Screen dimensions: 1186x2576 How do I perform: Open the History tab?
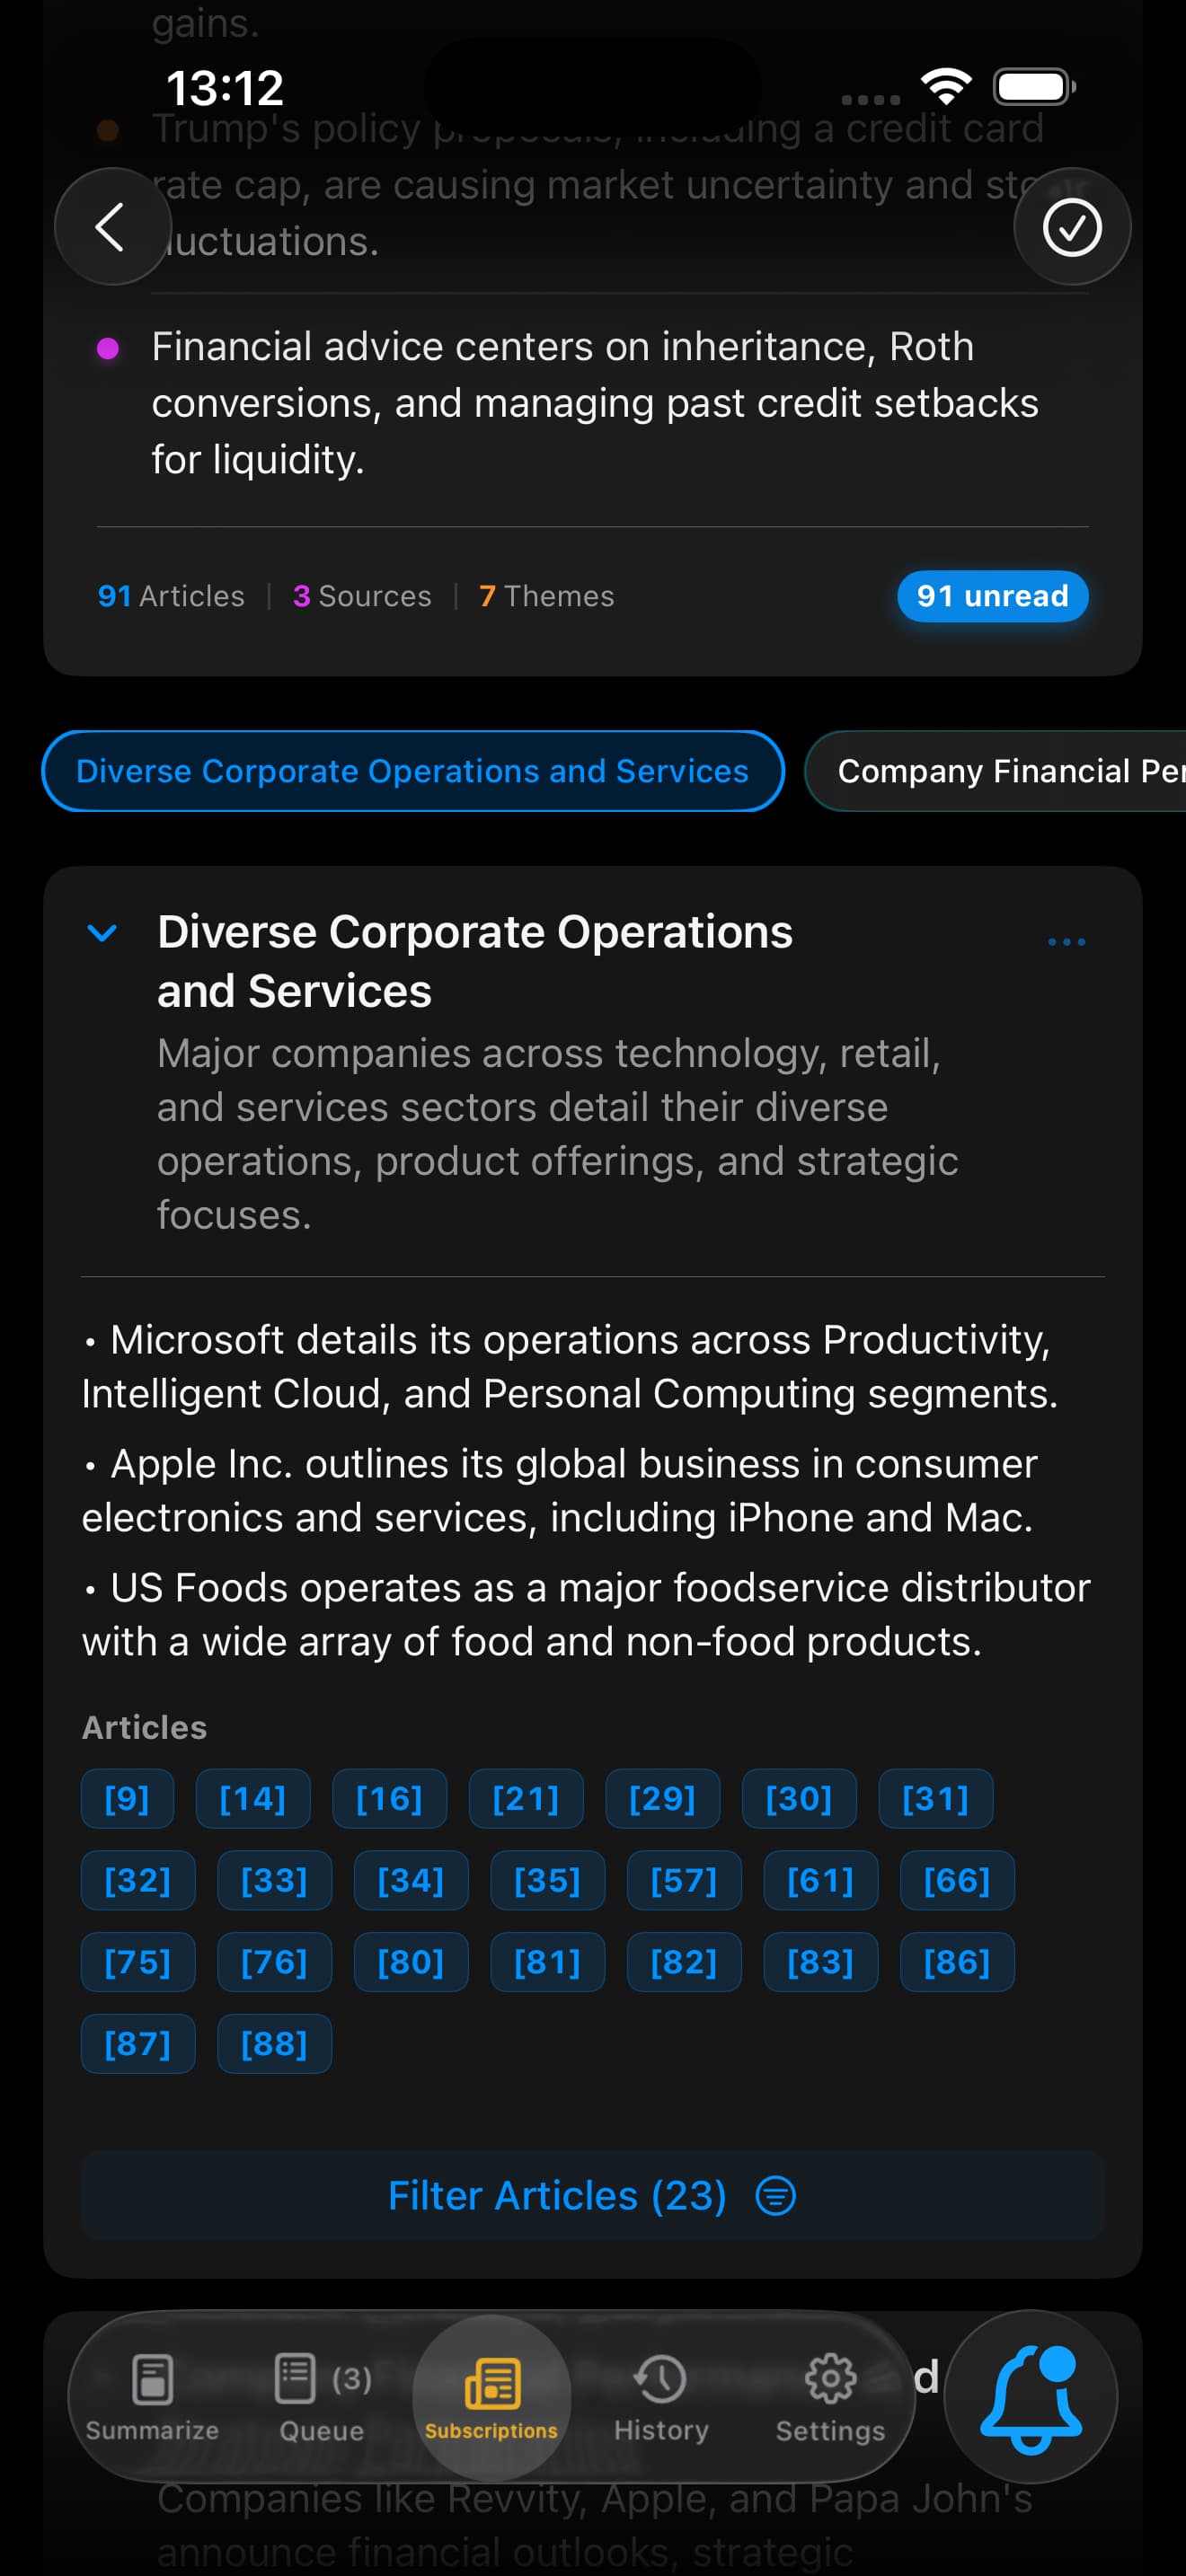661,2396
